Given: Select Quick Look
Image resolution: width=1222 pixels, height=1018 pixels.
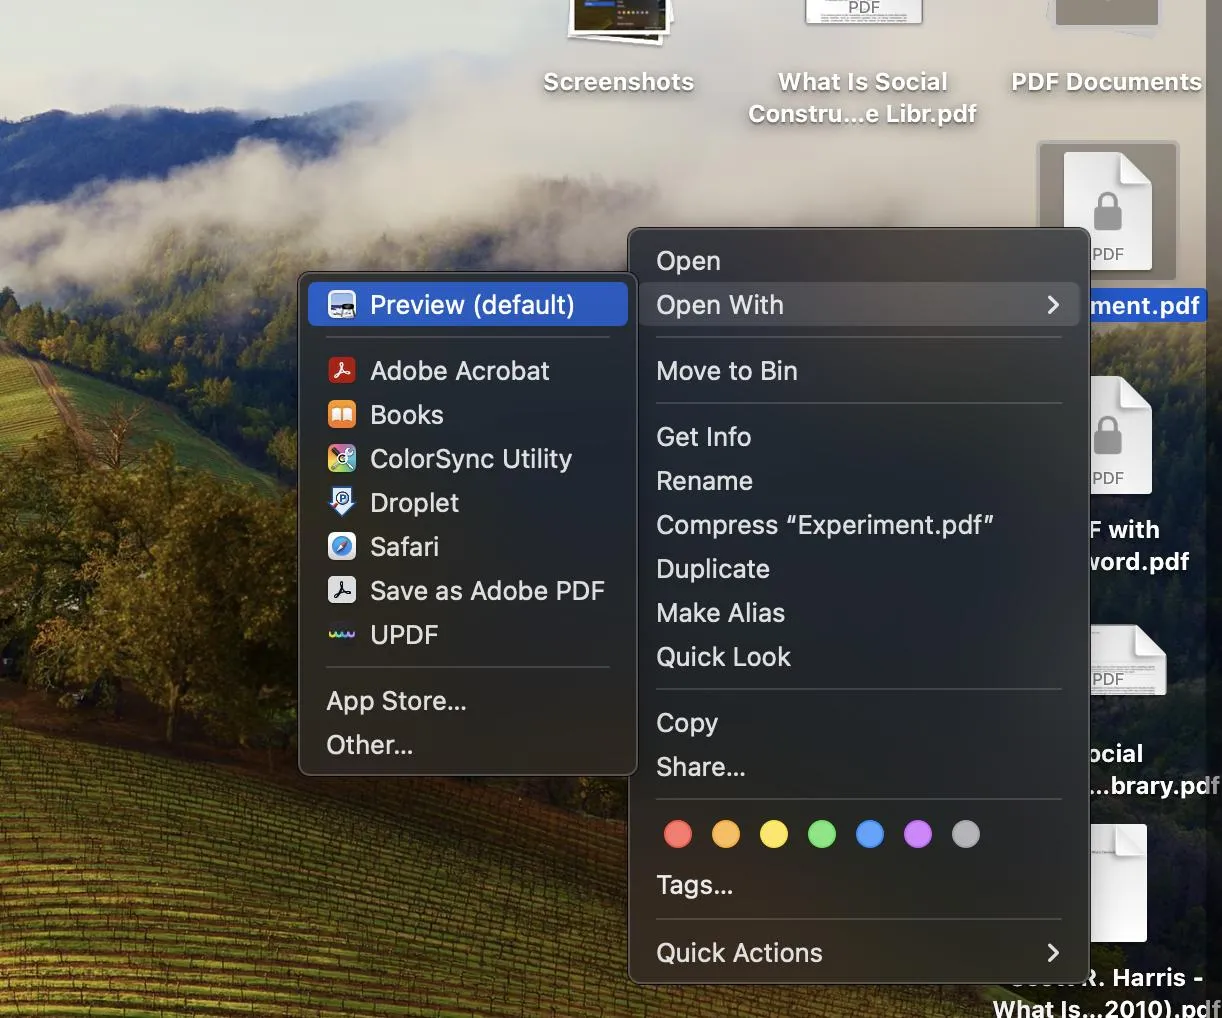Looking at the screenshot, I should pyautogui.click(x=859, y=657).
